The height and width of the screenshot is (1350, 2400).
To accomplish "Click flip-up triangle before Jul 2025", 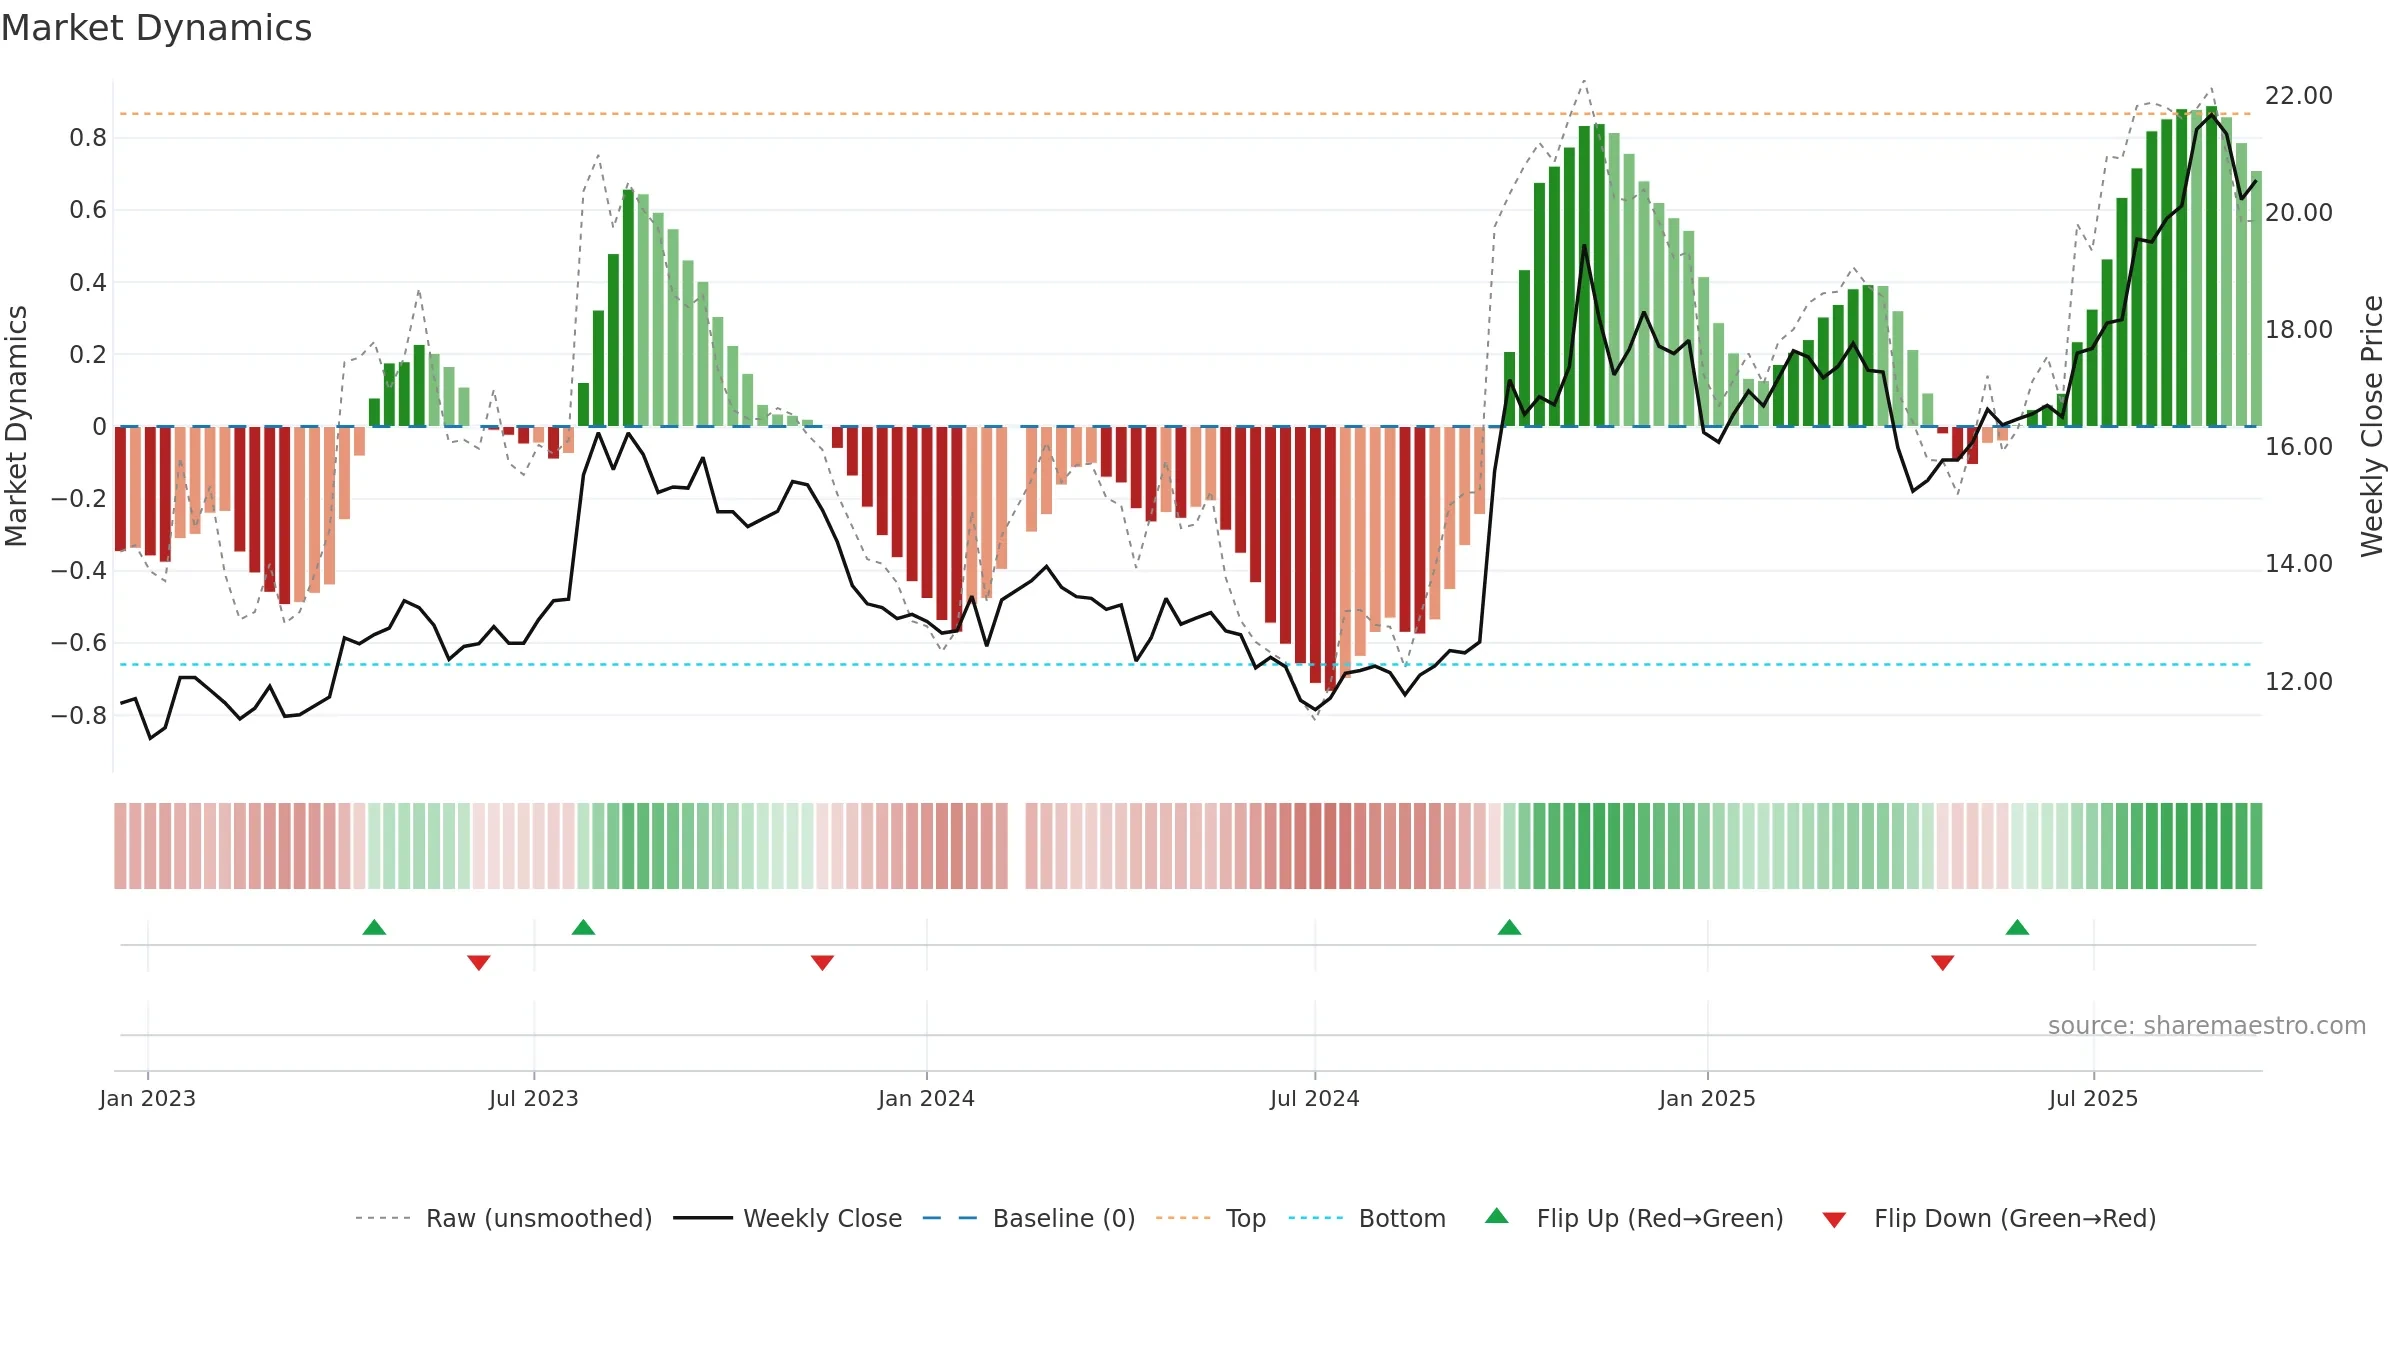I will 2017,927.
